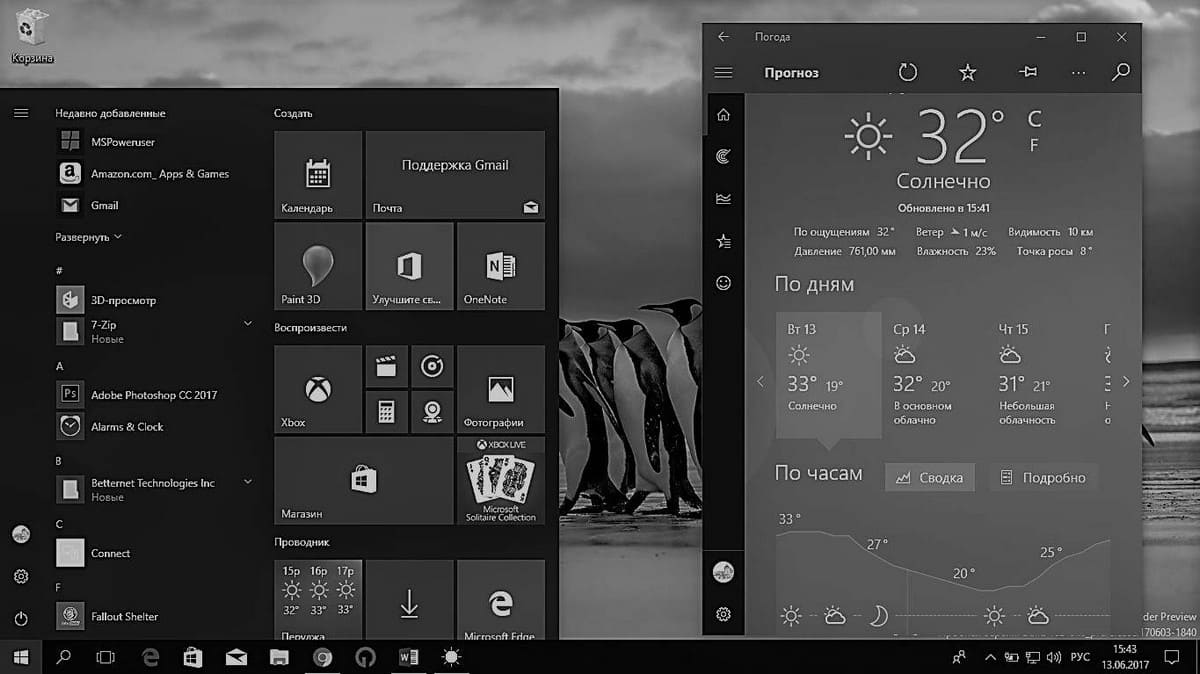Open the Фотографии tile

tap(501, 389)
